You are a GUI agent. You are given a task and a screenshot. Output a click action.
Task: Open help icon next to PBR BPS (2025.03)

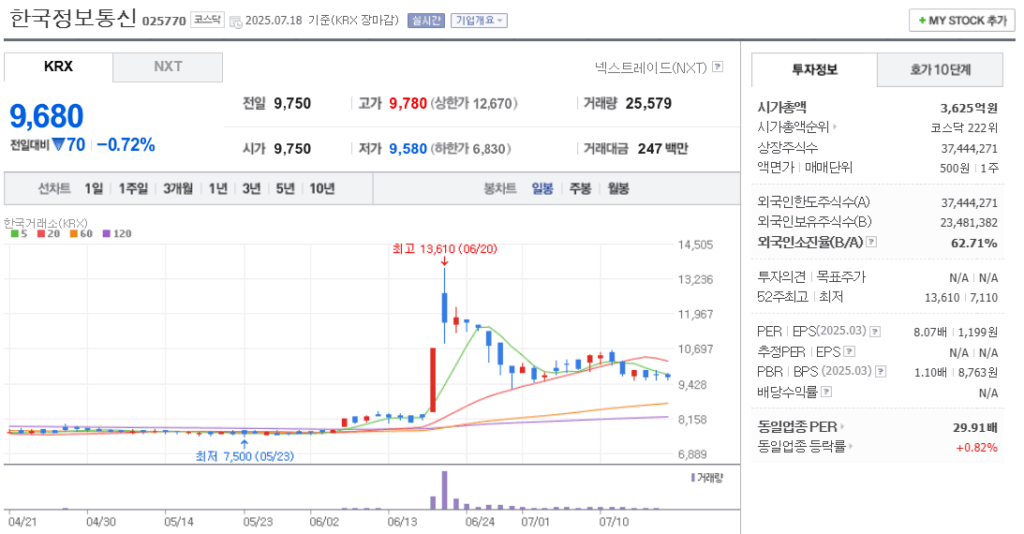click(x=880, y=371)
